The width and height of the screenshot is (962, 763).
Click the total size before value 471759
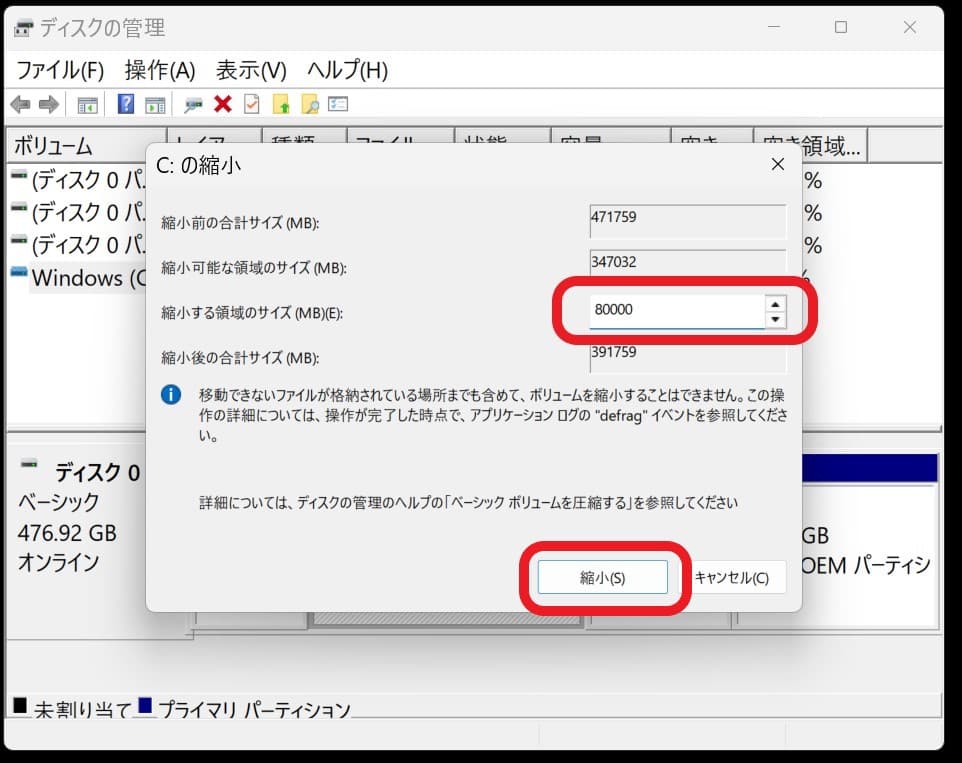pyautogui.click(x=688, y=221)
